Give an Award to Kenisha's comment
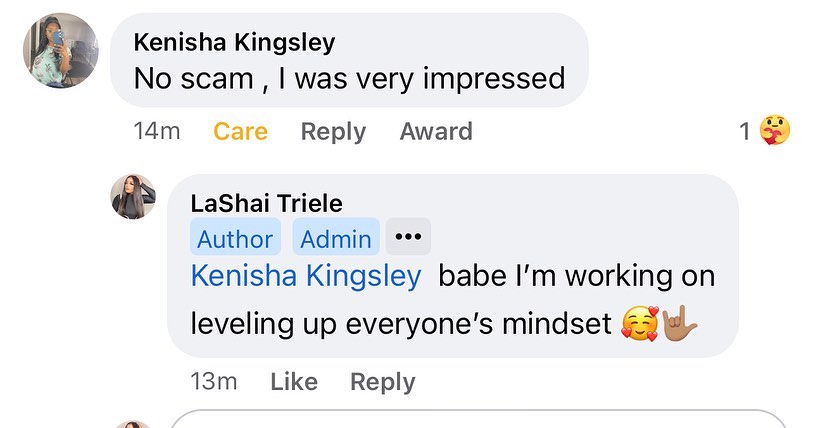813x428 pixels. point(436,131)
